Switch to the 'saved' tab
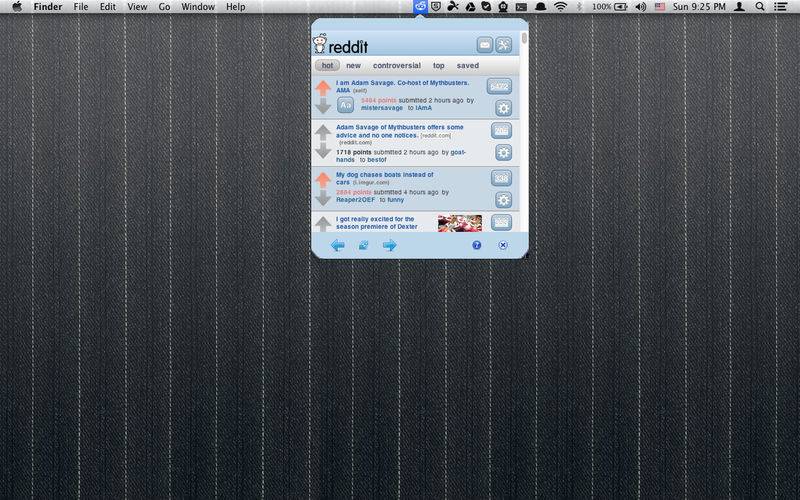The height and width of the screenshot is (500, 800). point(467,65)
